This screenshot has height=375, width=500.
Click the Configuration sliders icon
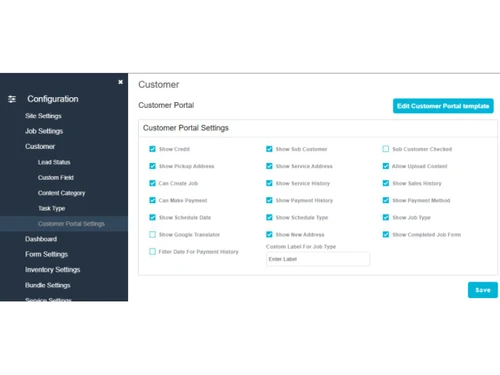(x=12, y=99)
